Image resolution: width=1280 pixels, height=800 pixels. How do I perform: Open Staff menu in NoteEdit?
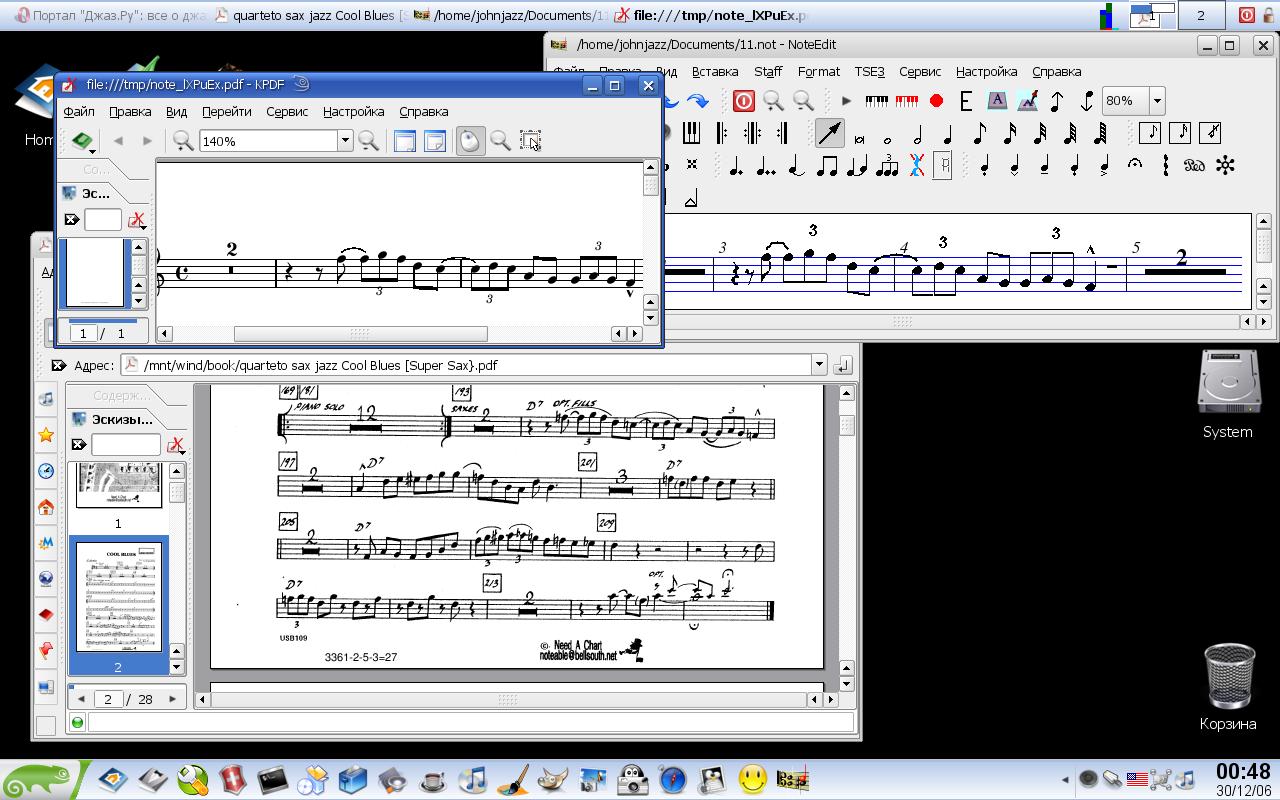point(768,71)
